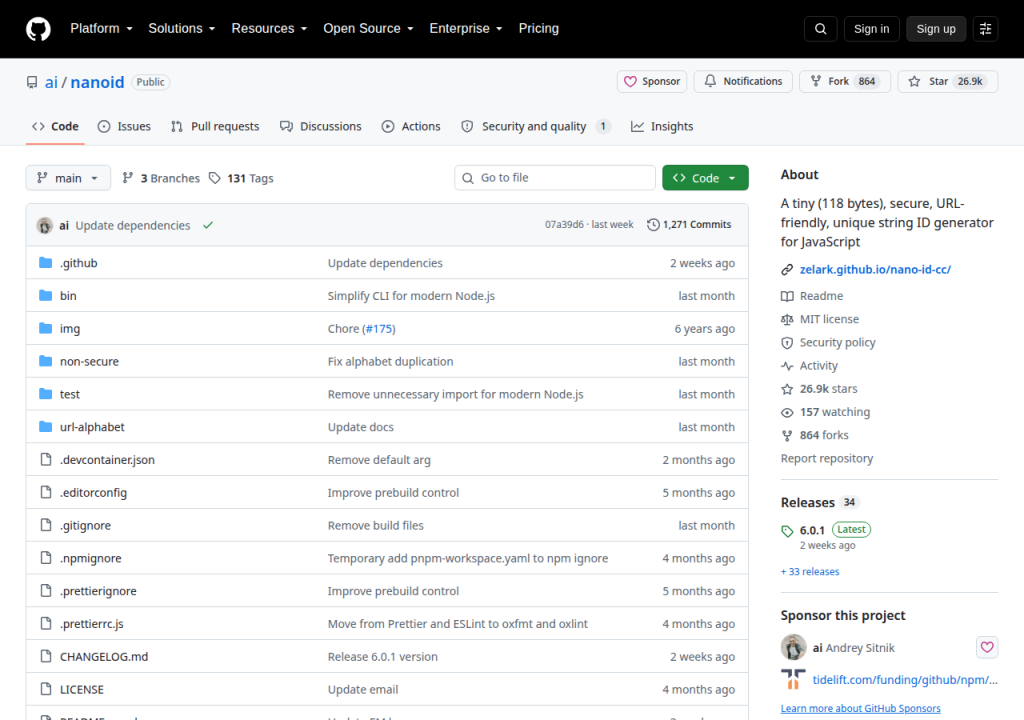The image size is (1024, 720).
Task: Click the Sign up button
Action: coord(936,29)
